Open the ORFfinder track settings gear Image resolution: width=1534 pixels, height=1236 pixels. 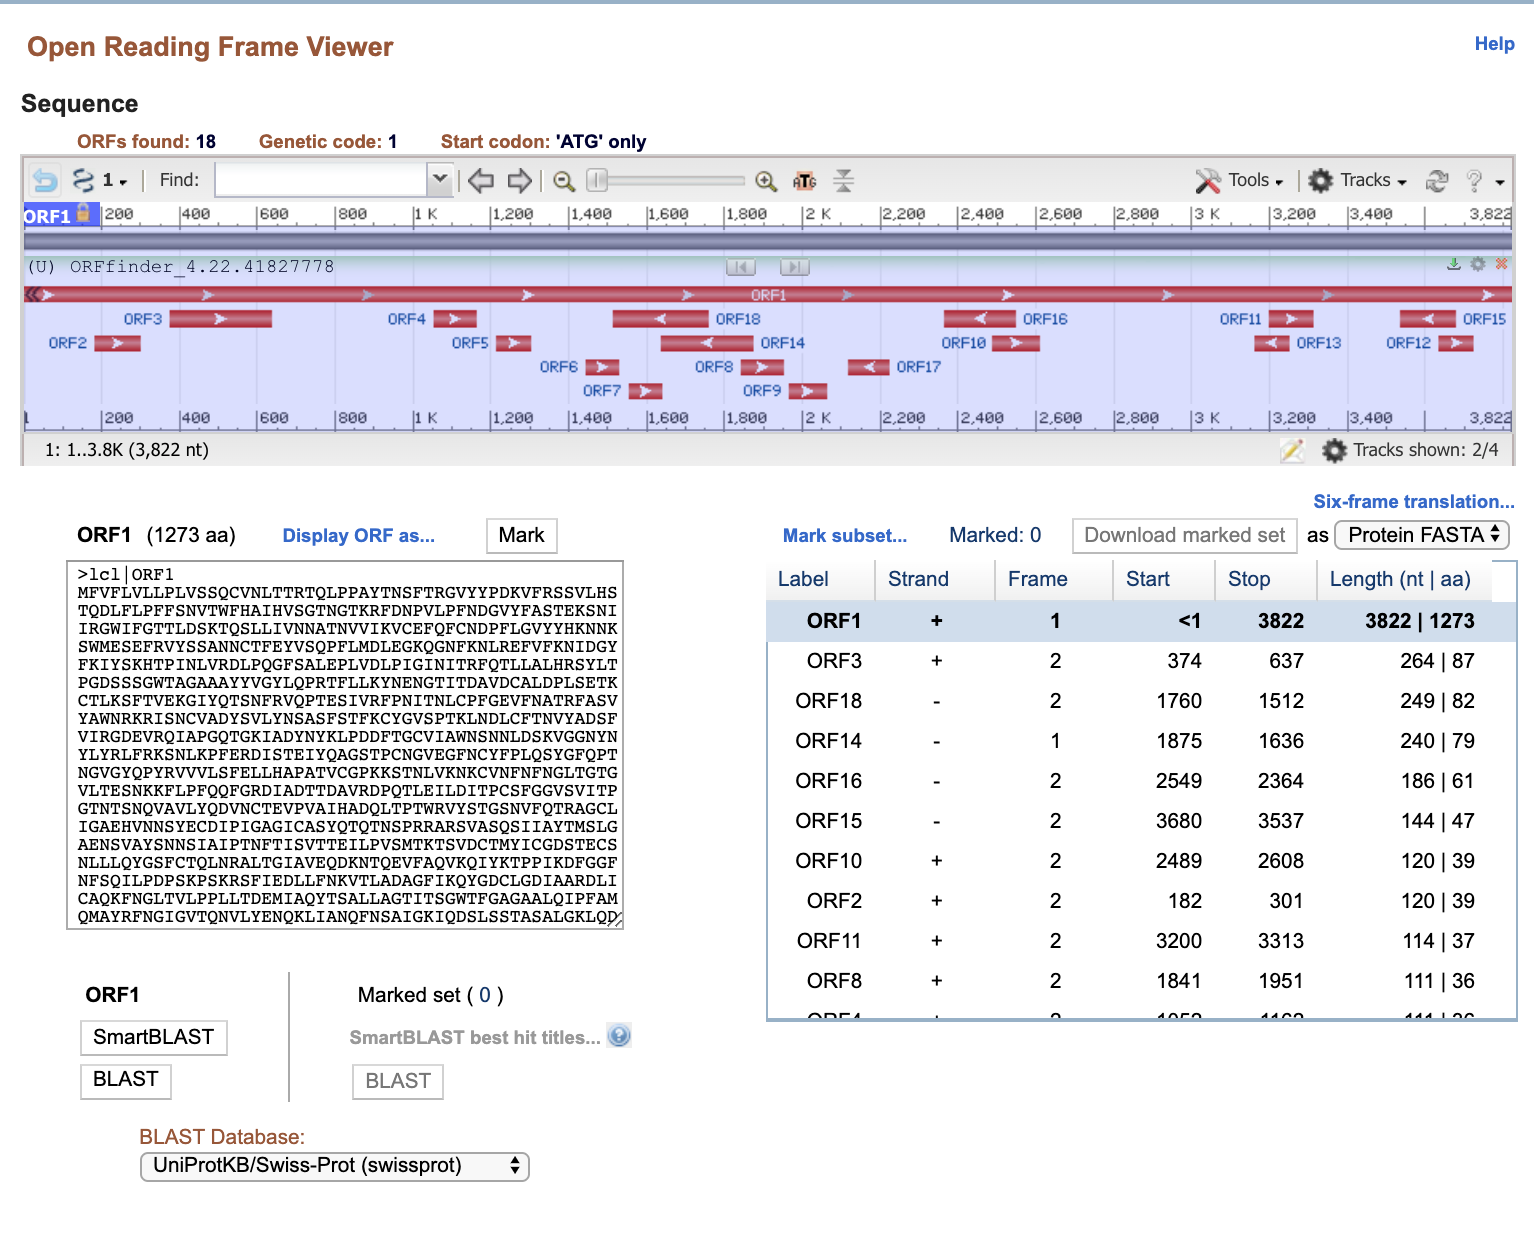(1478, 264)
